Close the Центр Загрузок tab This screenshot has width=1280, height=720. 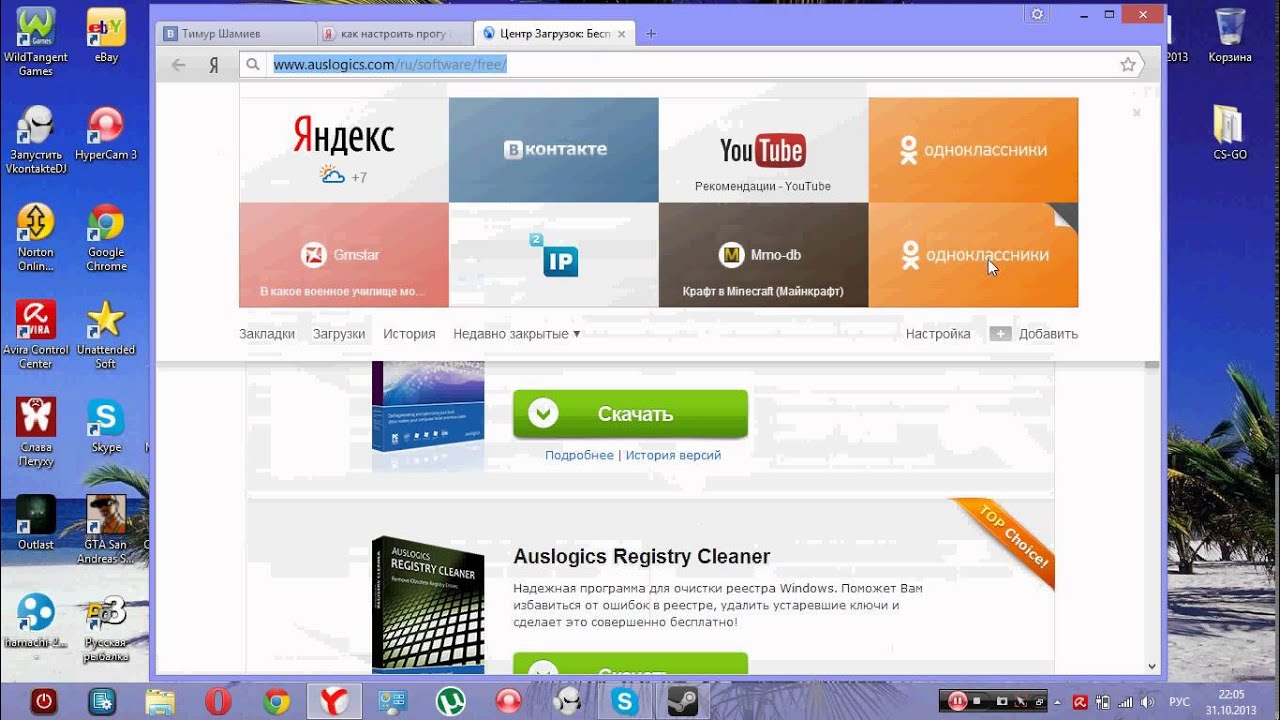[621, 34]
